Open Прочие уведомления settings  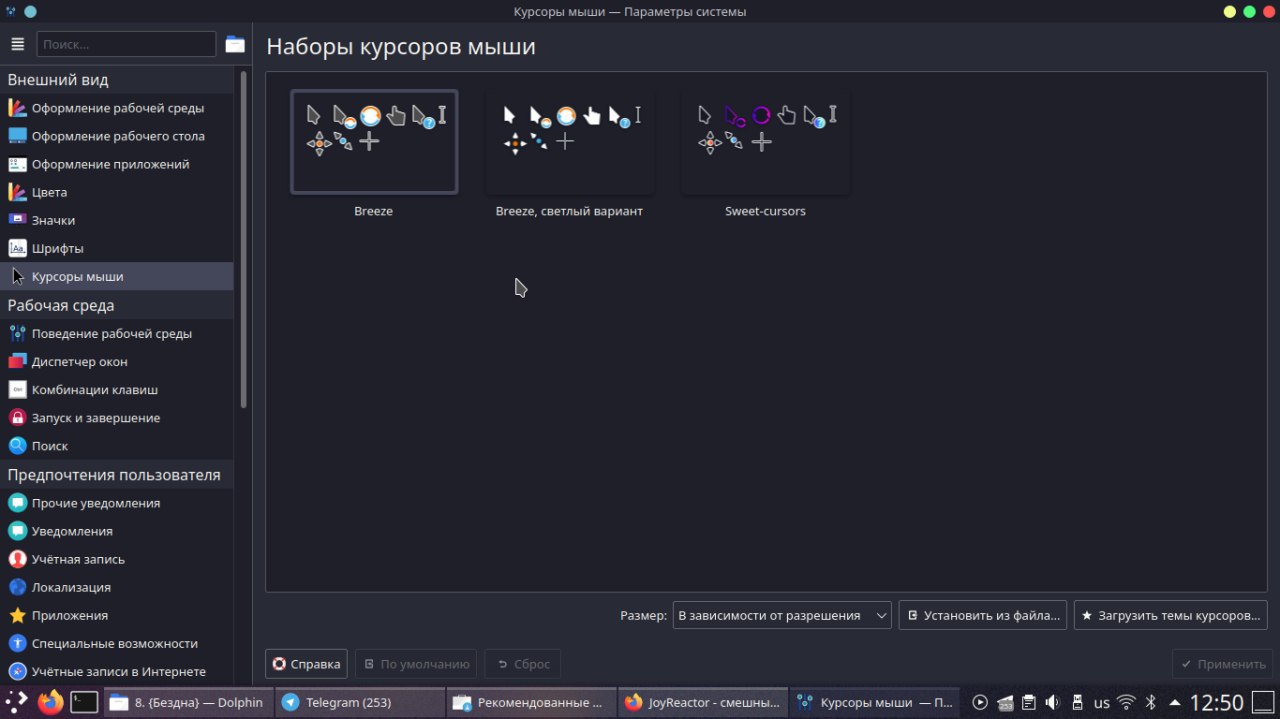click(117, 503)
